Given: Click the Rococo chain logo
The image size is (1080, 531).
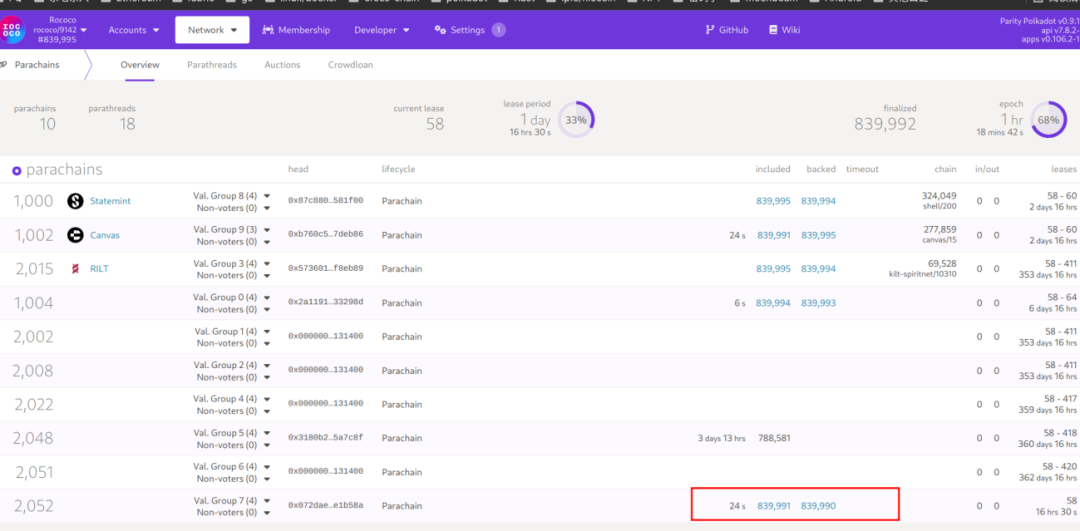Looking at the screenshot, I should 12,30.
